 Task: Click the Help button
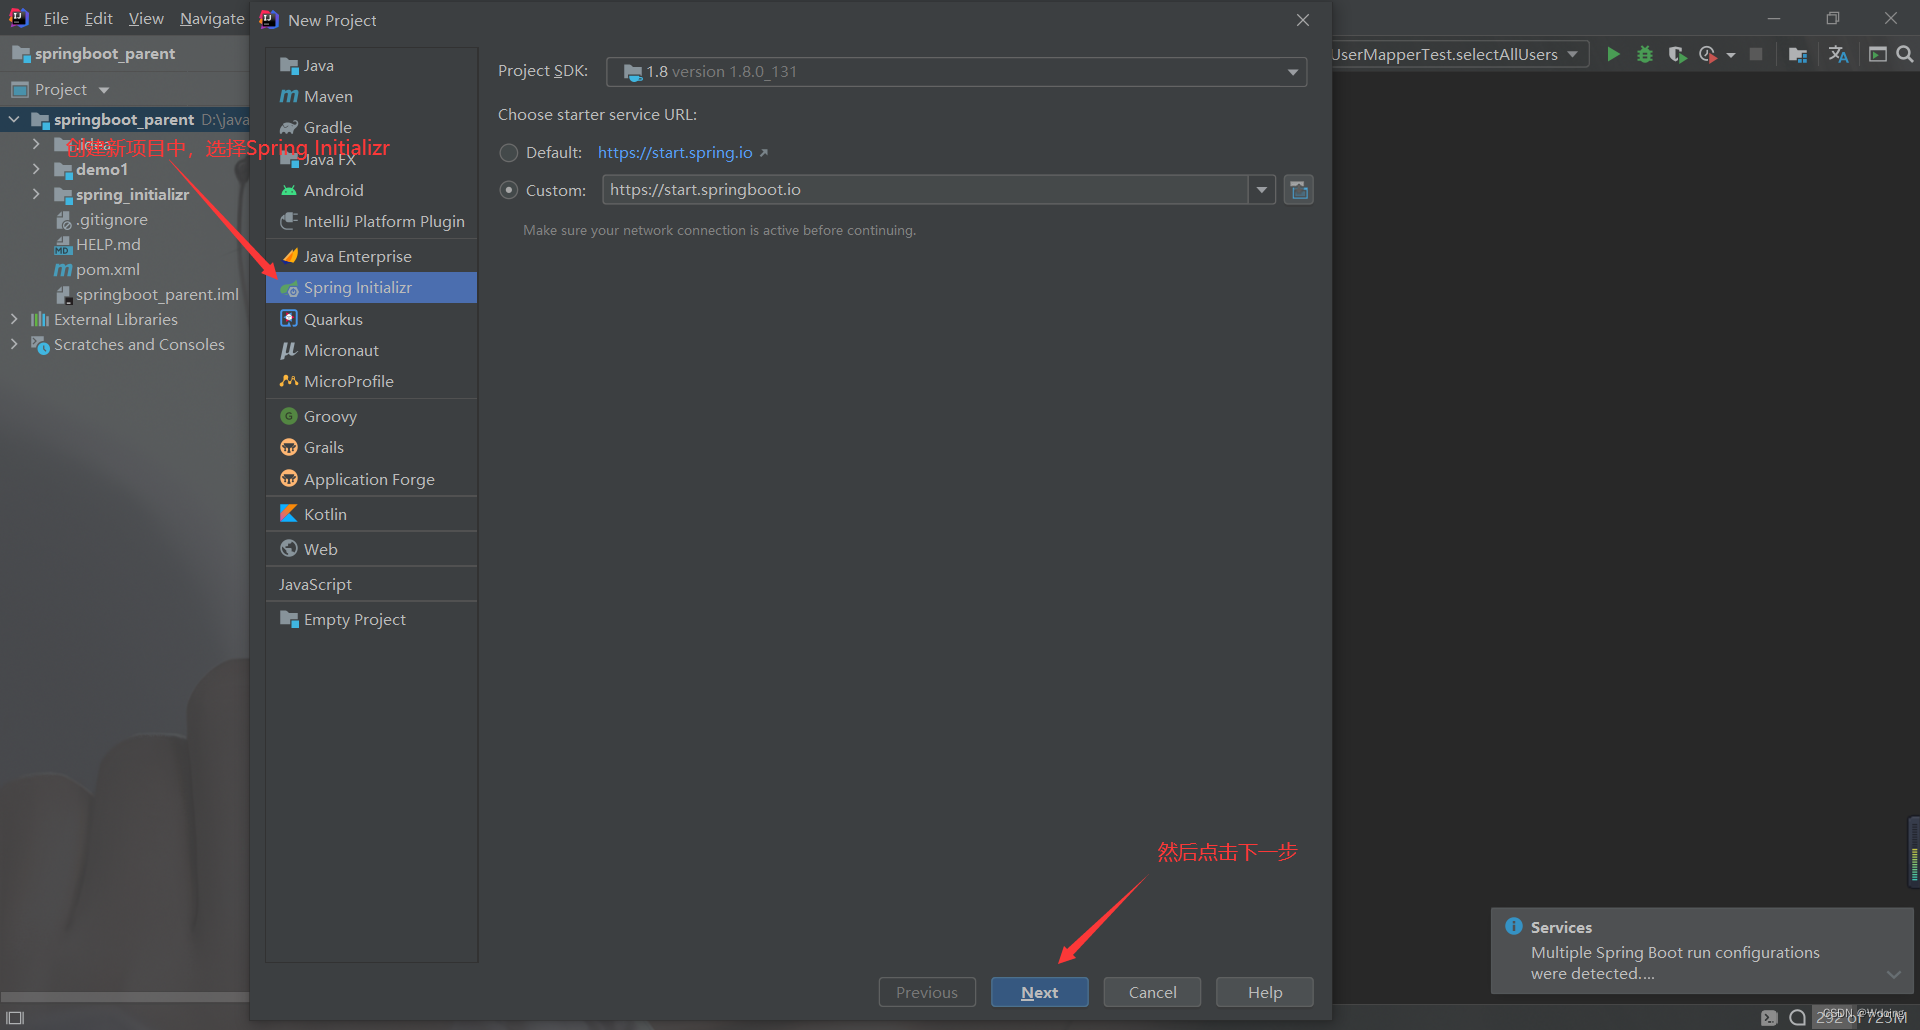pyautogui.click(x=1265, y=992)
